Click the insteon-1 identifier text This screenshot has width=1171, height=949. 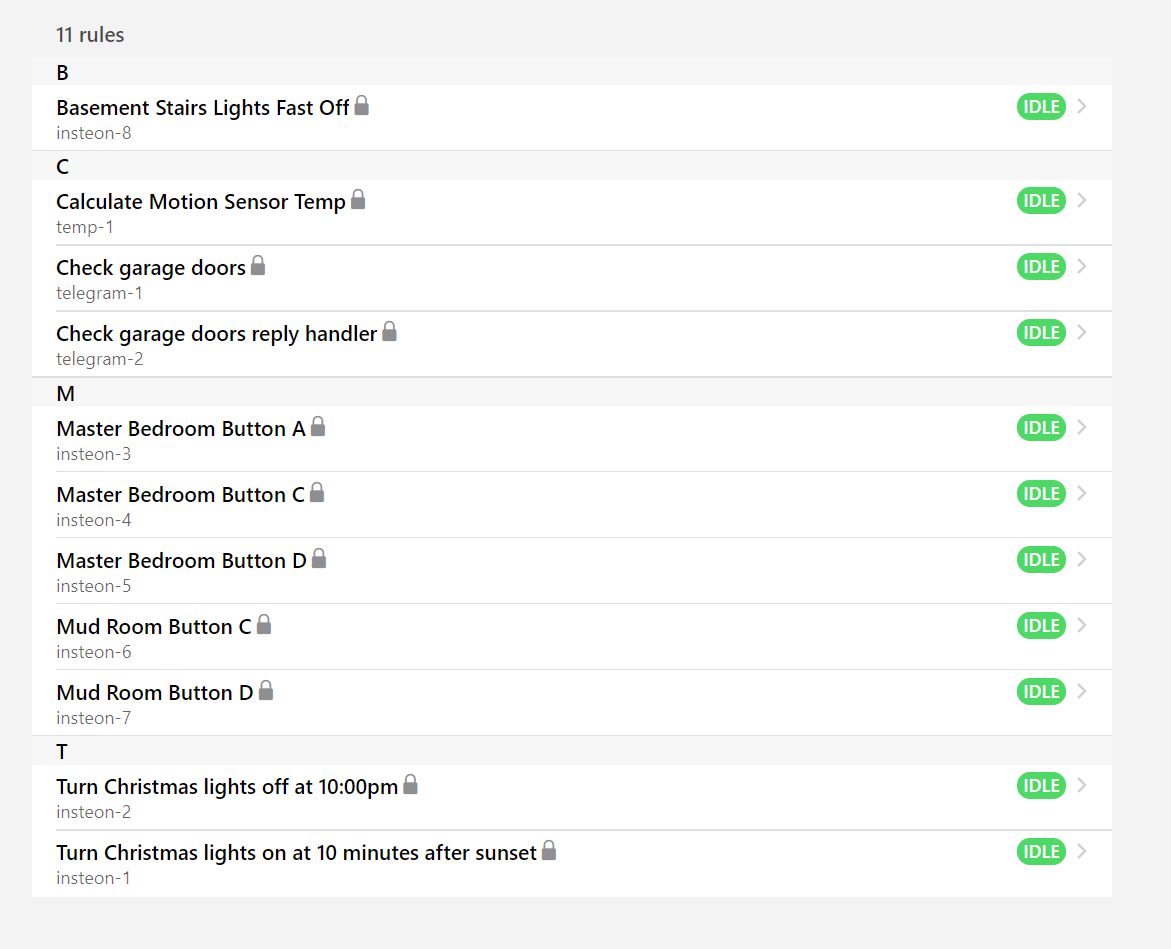[93, 877]
